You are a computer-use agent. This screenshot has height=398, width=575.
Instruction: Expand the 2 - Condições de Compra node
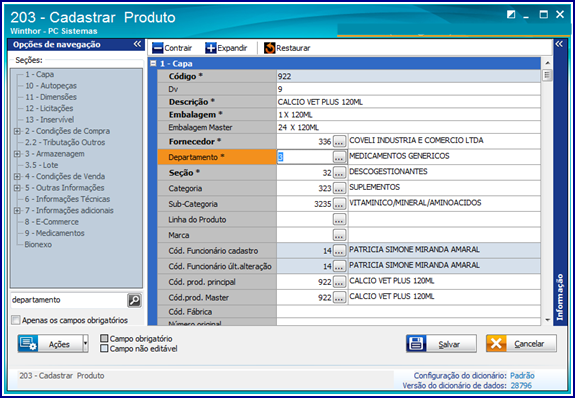point(17,131)
